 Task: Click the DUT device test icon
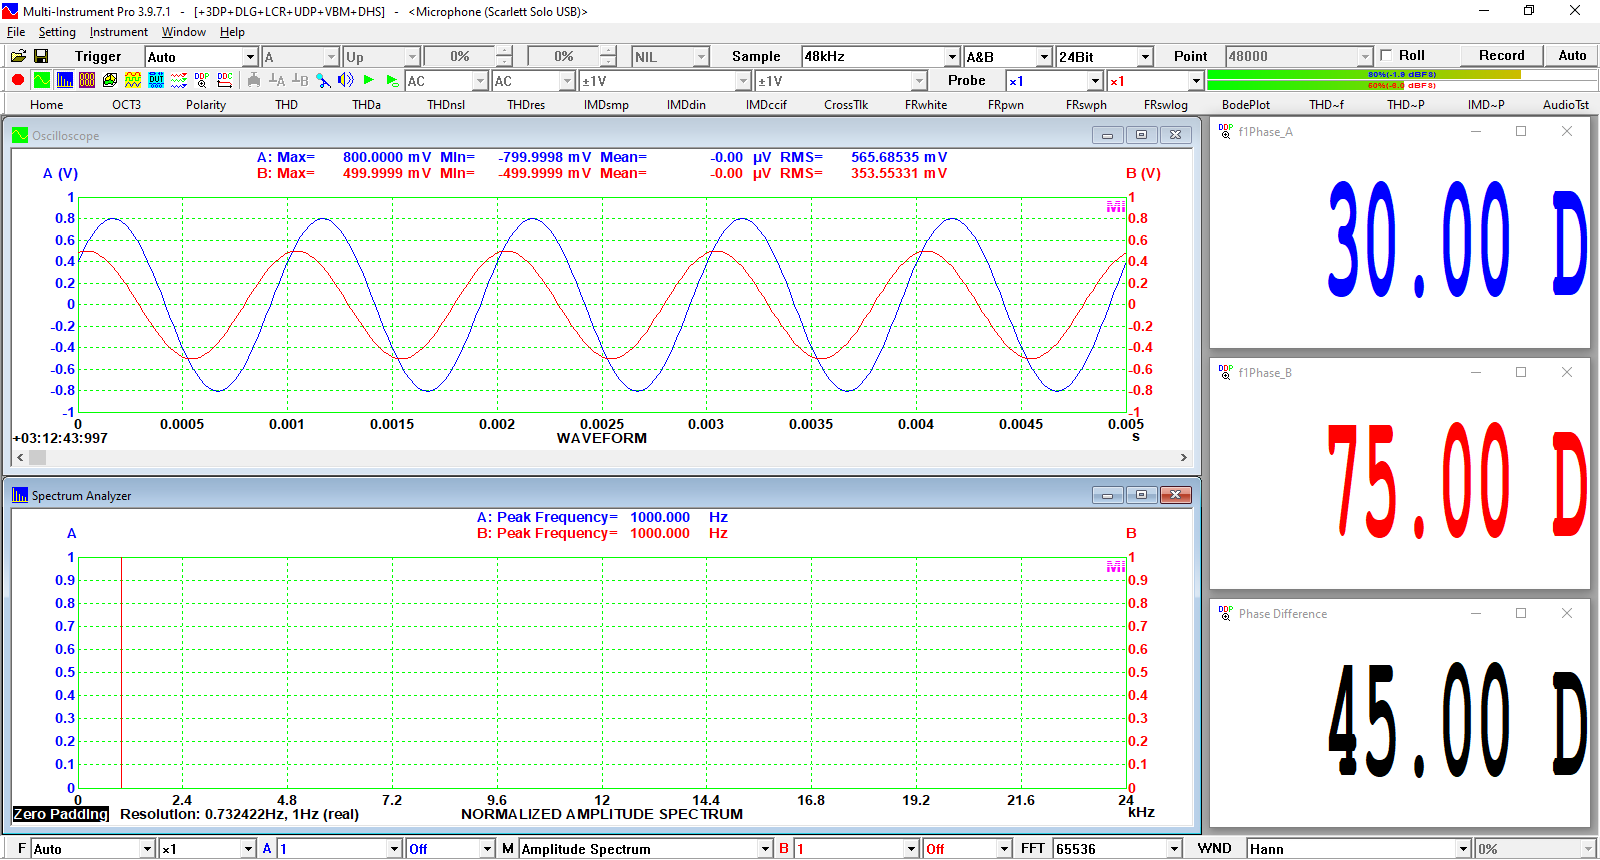156,80
